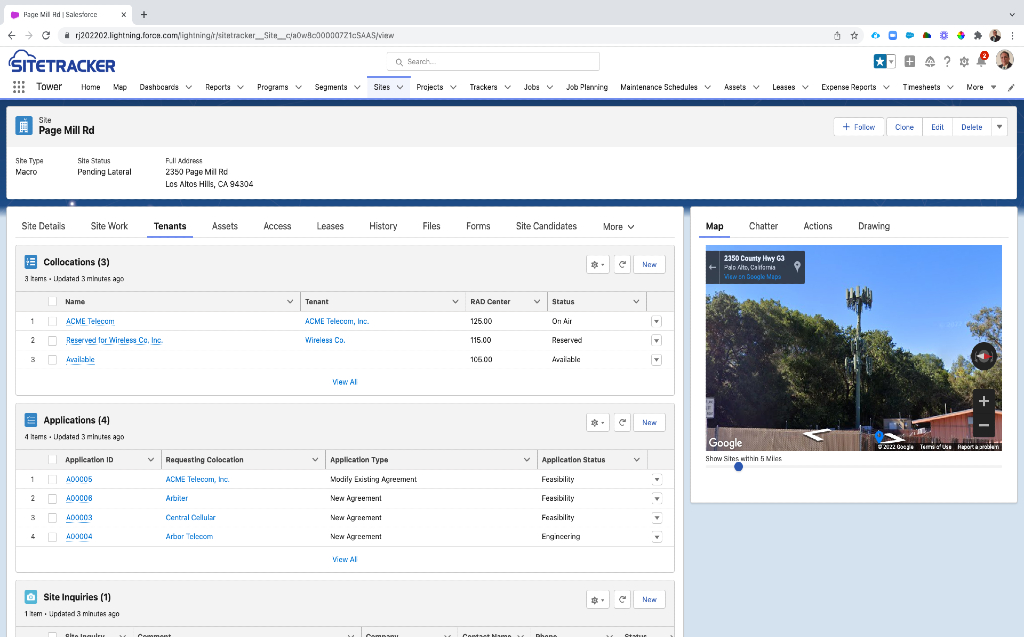Bookmark this page with the star icon
This screenshot has width=1024, height=637.
pyautogui.click(x=854, y=35)
